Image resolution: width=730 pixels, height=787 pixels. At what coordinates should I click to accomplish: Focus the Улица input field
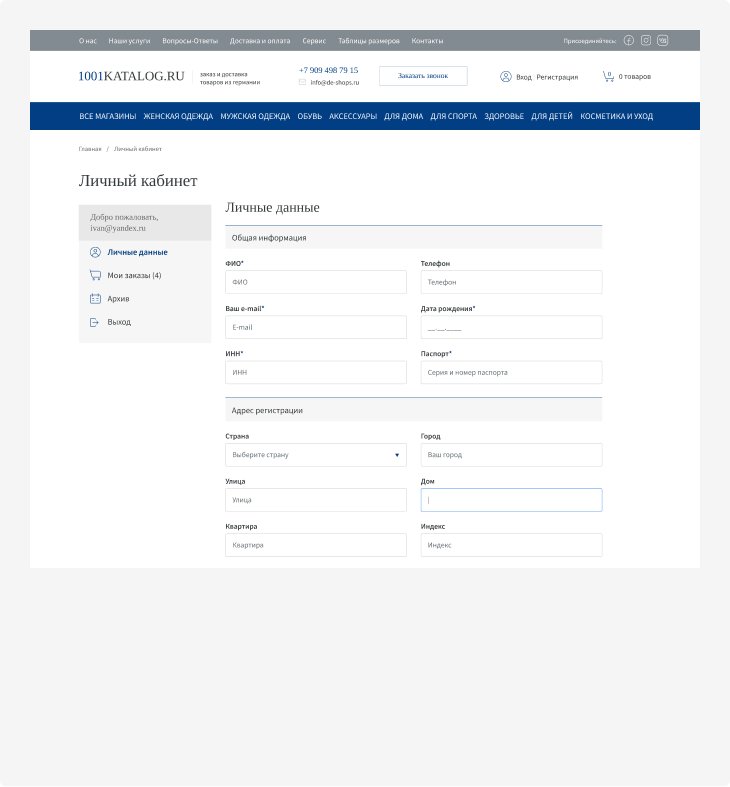click(x=316, y=500)
